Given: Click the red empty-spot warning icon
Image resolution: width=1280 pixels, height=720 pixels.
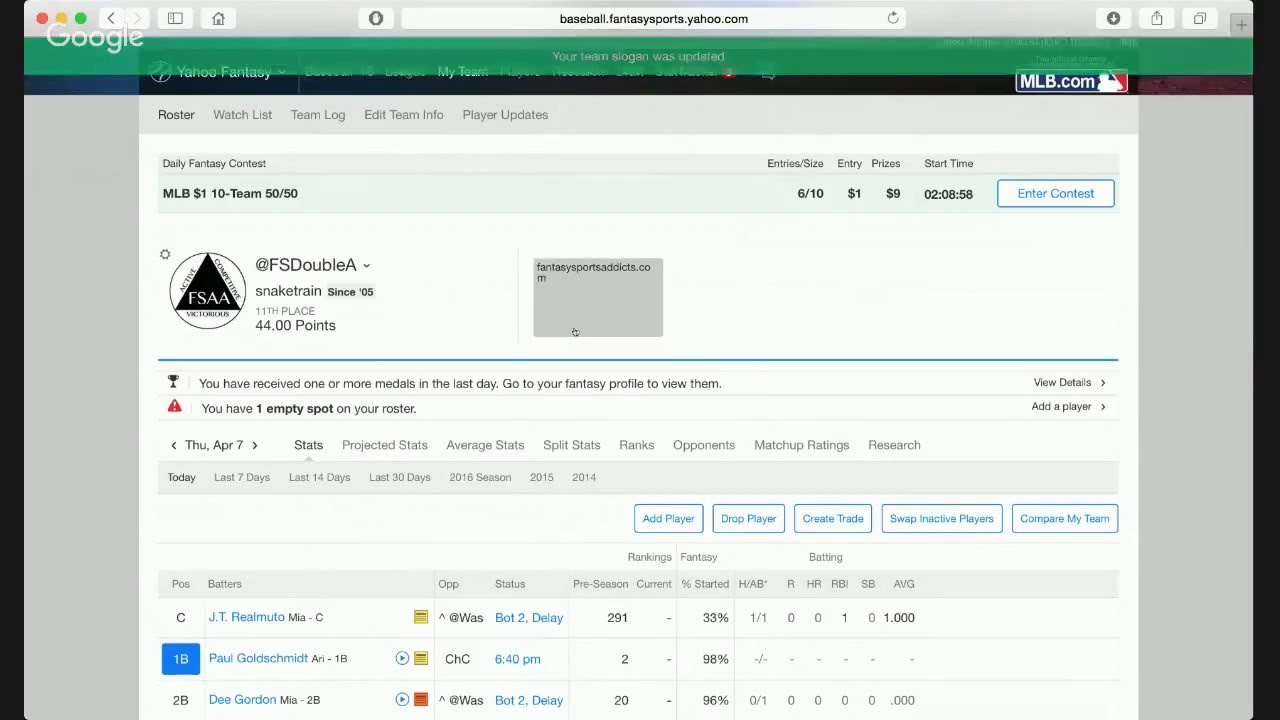Looking at the screenshot, I should pos(175,406).
